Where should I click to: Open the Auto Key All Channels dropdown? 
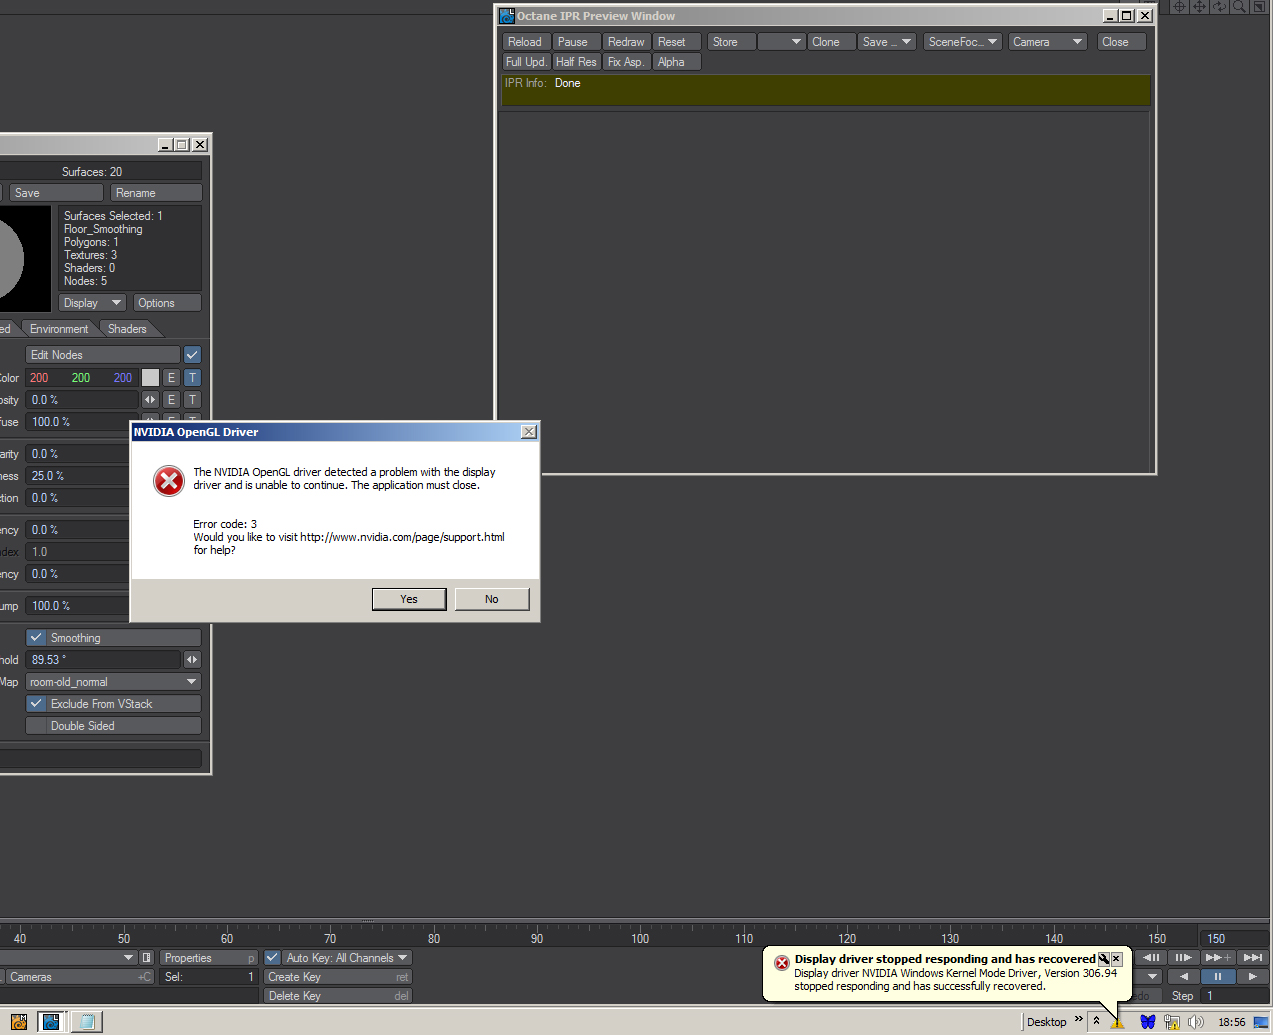pos(346,958)
